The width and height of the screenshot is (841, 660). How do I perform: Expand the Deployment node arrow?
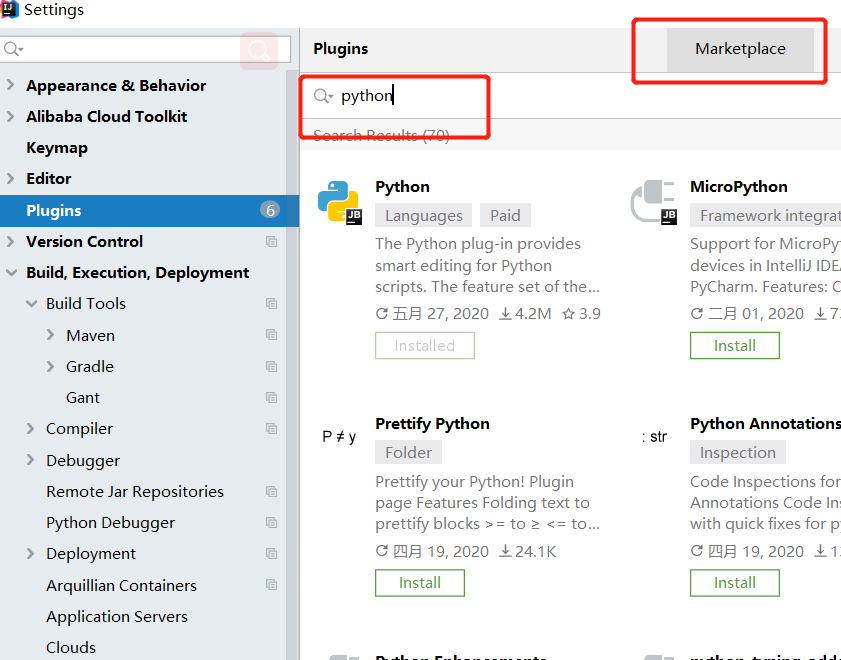[x=31, y=554]
